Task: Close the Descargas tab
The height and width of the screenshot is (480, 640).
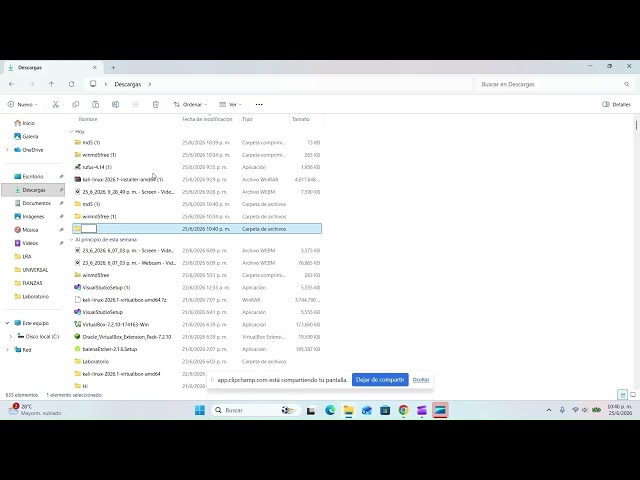Action: click(x=95, y=67)
